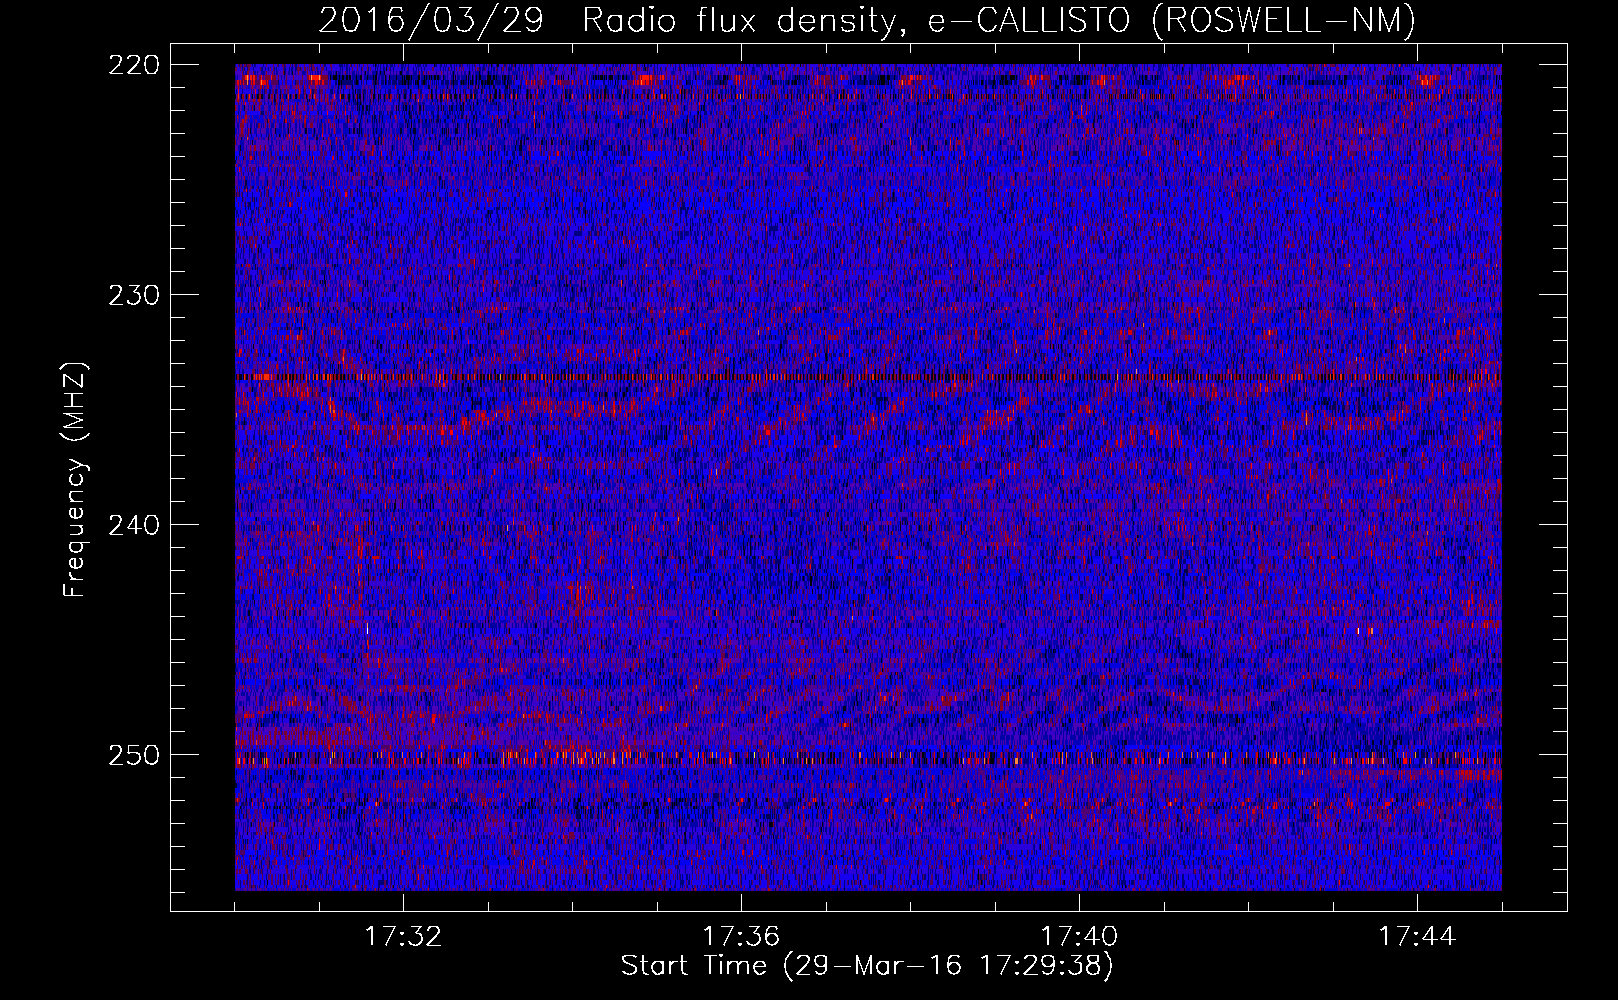This screenshot has height=1000, width=1618.
Task: Click the plot title 'Radio flux density, e-CALLISTO (ROSWELL-NM)'
Action: tap(999, 20)
